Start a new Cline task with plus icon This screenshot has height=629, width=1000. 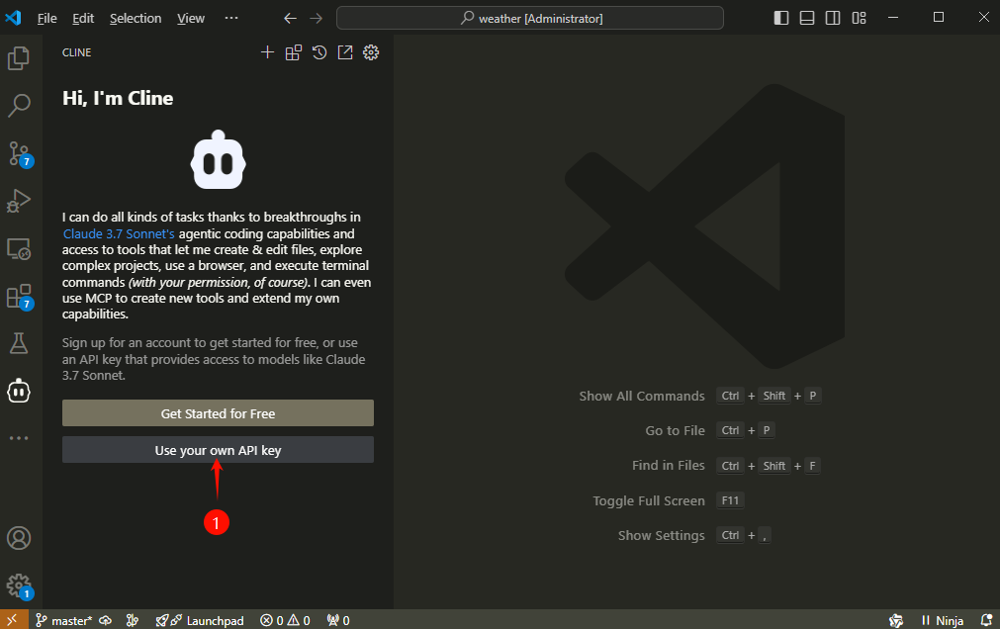click(x=267, y=53)
